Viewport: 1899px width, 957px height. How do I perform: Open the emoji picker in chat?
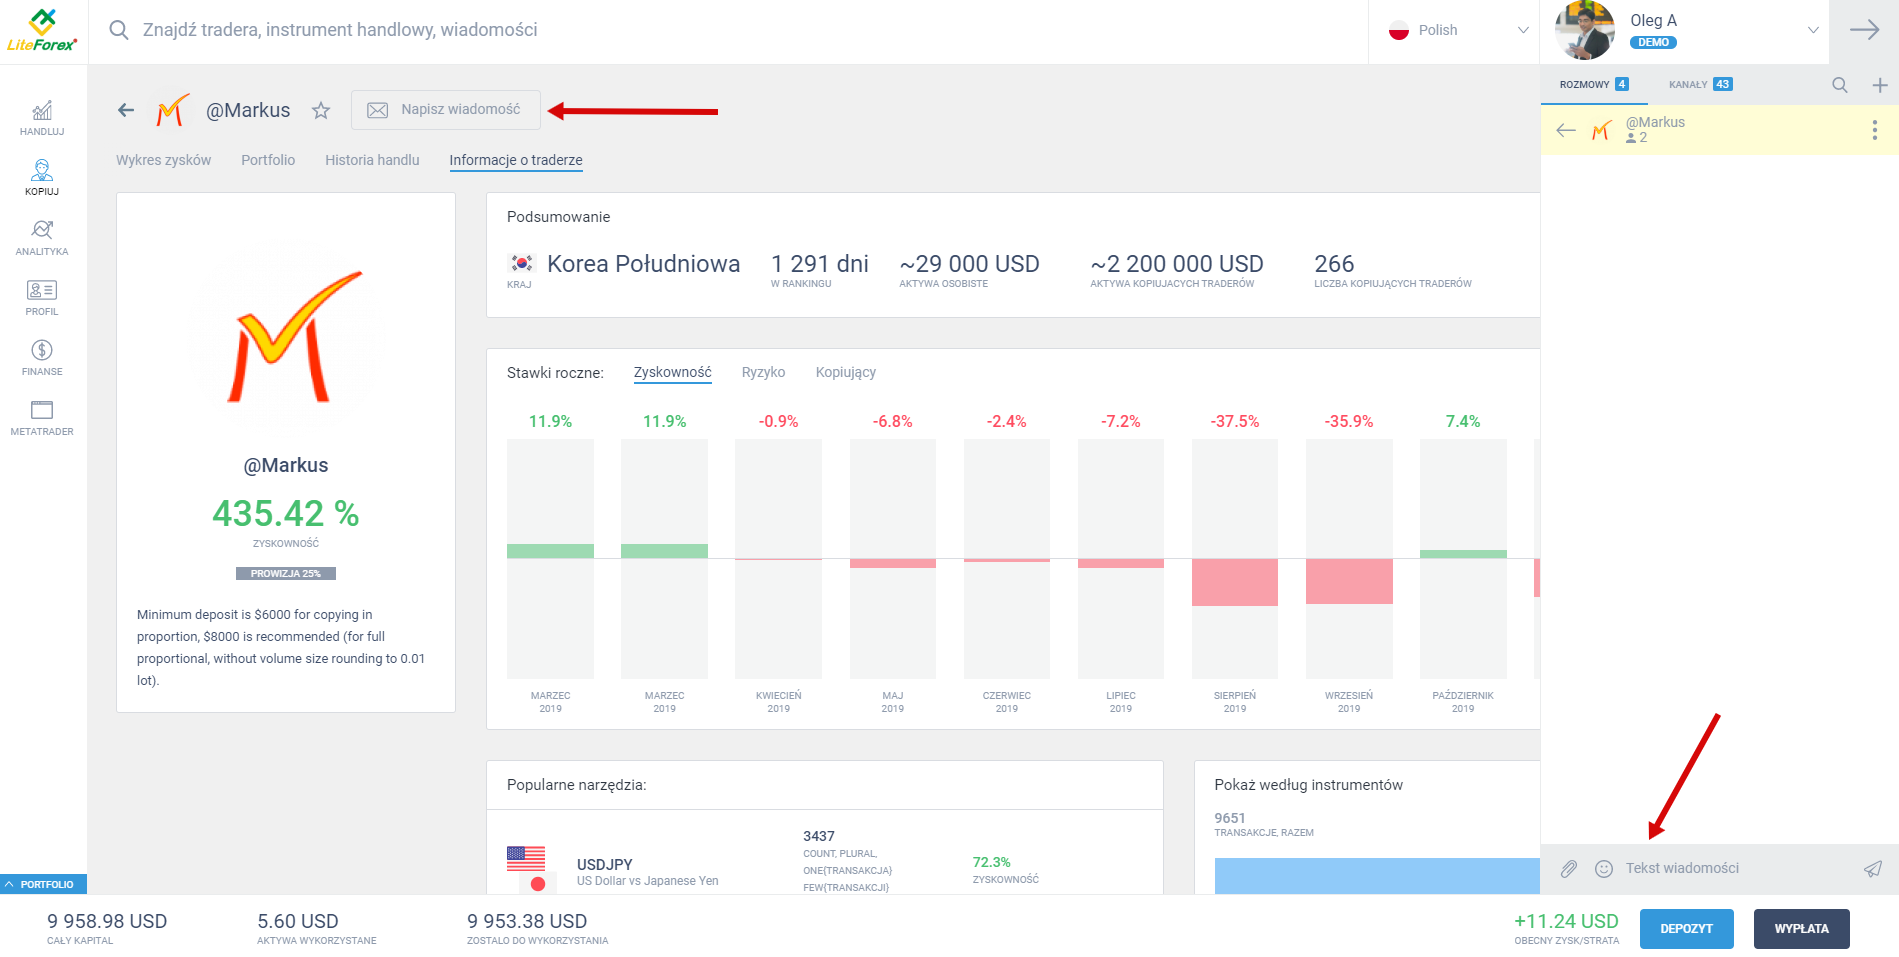click(1604, 869)
